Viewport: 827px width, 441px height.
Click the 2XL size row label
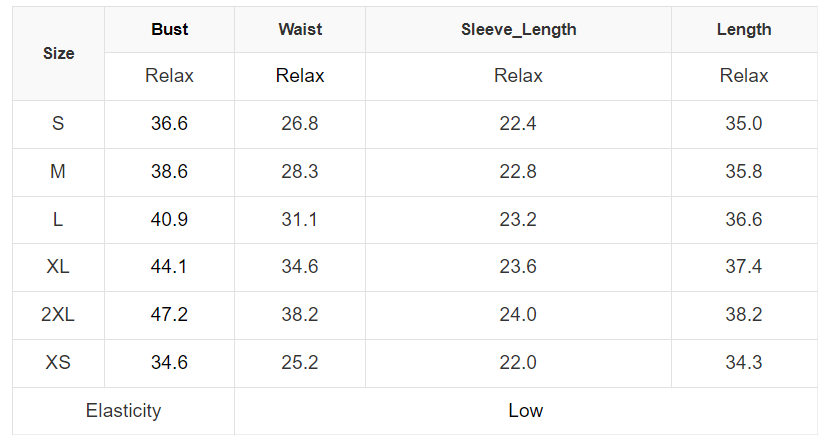coord(58,315)
